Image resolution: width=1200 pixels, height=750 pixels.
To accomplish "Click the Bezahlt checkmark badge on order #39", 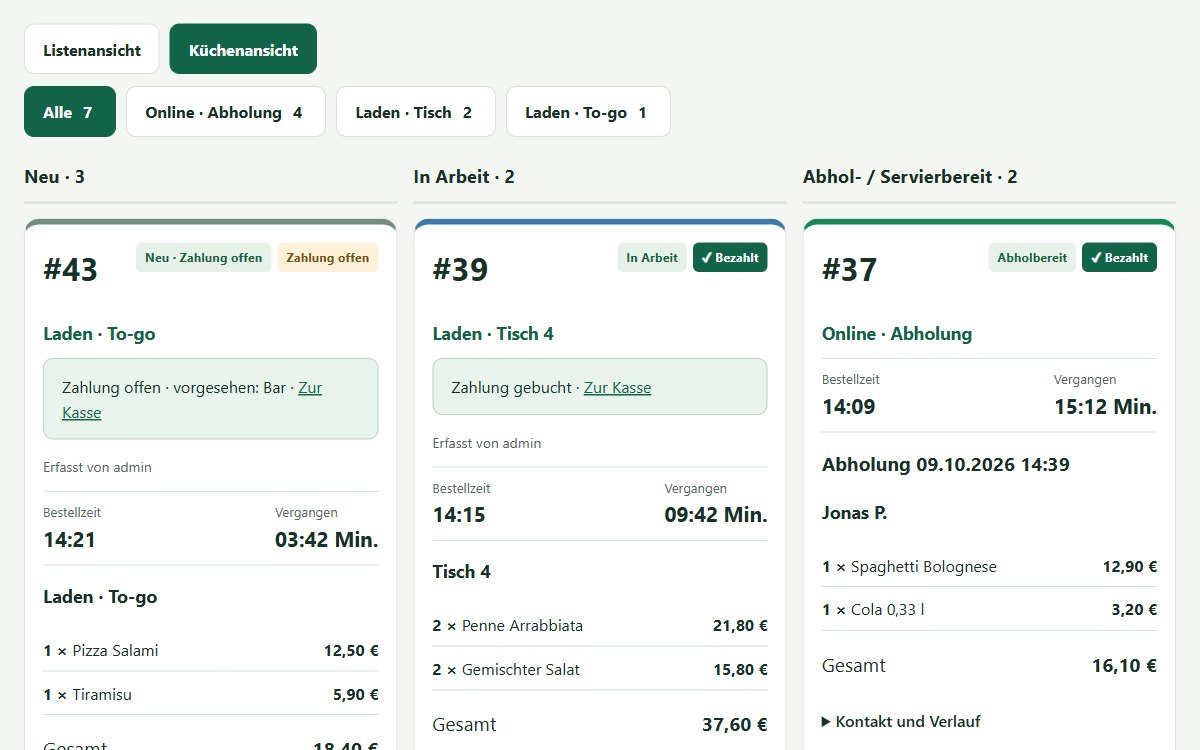I will click(x=730, y=257).
